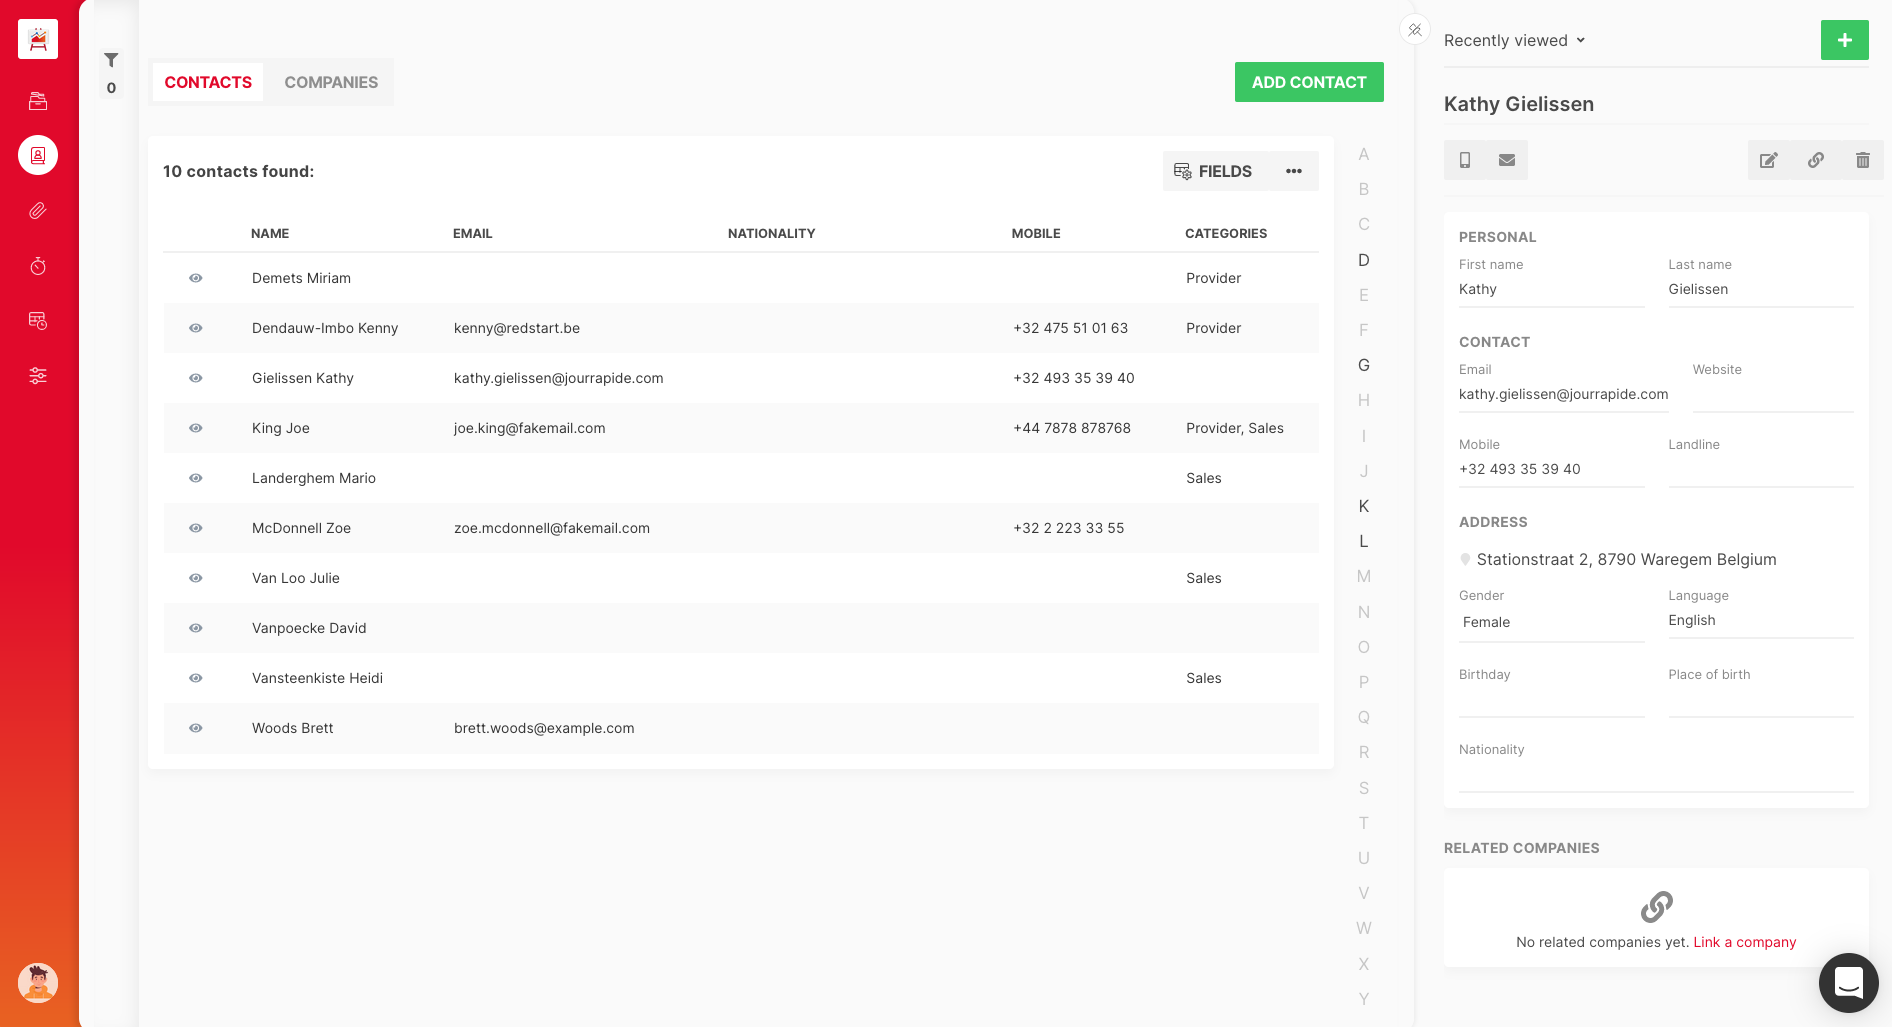The height and width of the screenshot is (1027, 1892).
Task: Jump to letter K in alphabet index
Action: [x=1363, y=506]
